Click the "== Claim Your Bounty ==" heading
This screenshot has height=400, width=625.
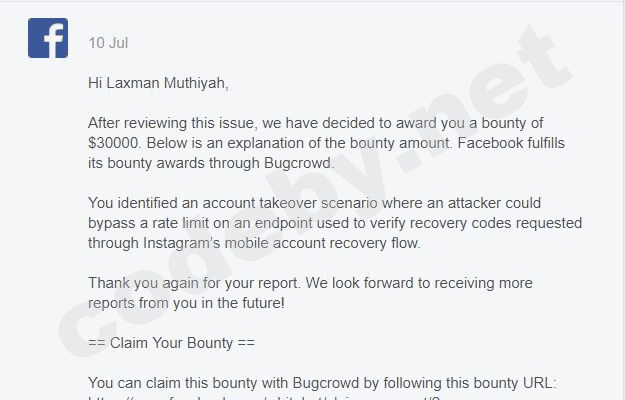pyautogui.click(x=171, y=343)
